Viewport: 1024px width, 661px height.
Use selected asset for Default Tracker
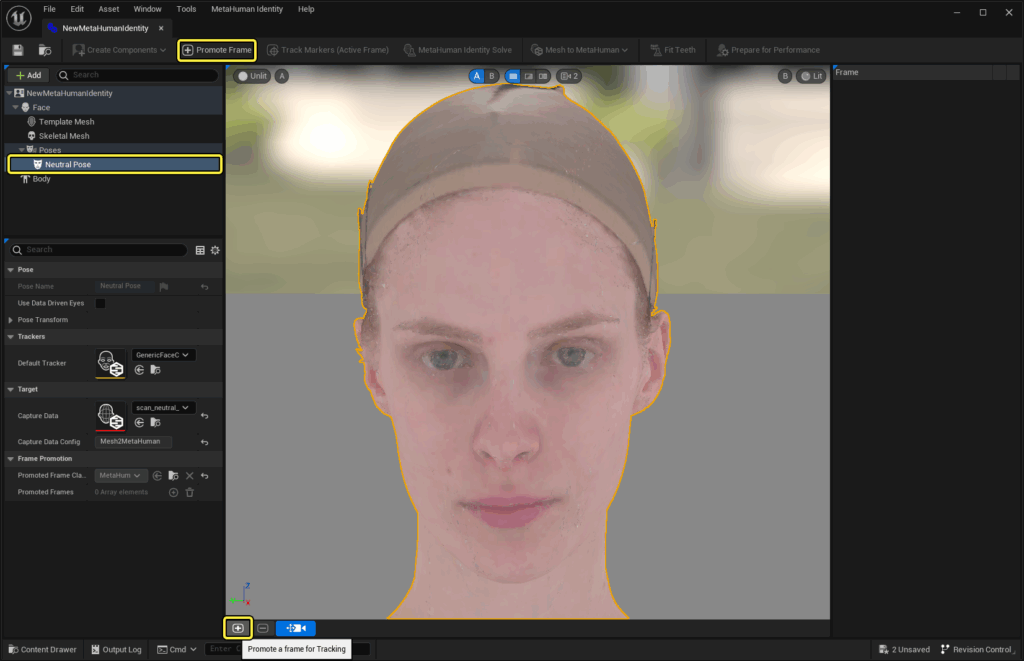[x=140, y=370]
